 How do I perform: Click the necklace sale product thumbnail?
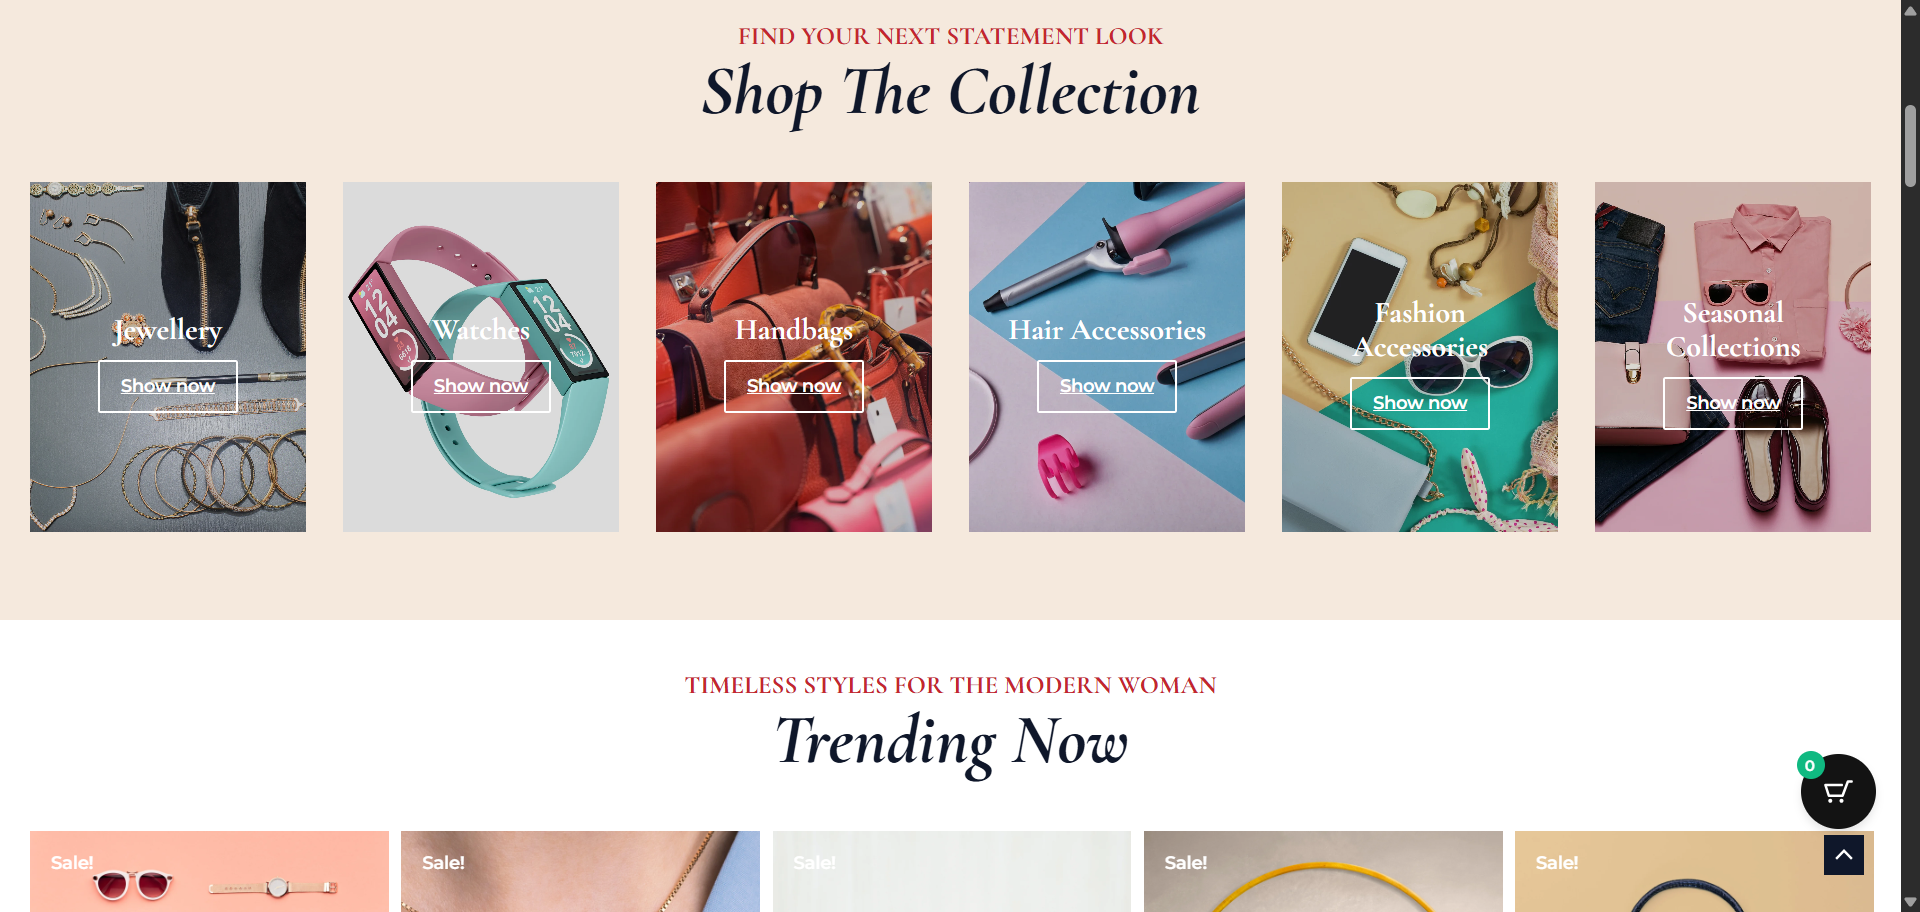pos(580,871)
